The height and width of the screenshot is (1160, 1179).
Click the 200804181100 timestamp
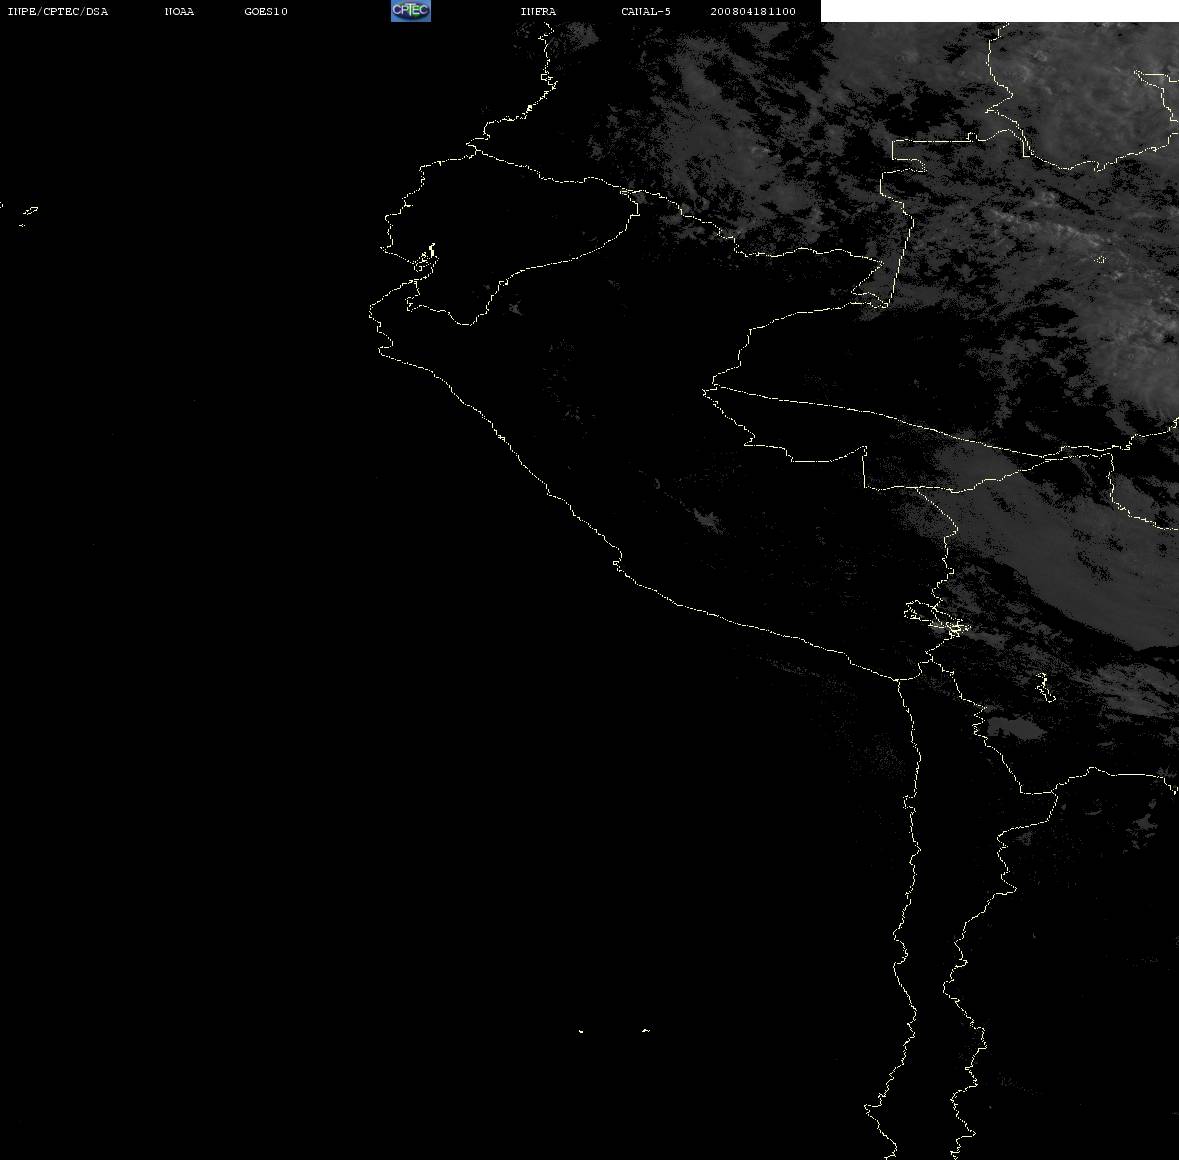[753, 11]
